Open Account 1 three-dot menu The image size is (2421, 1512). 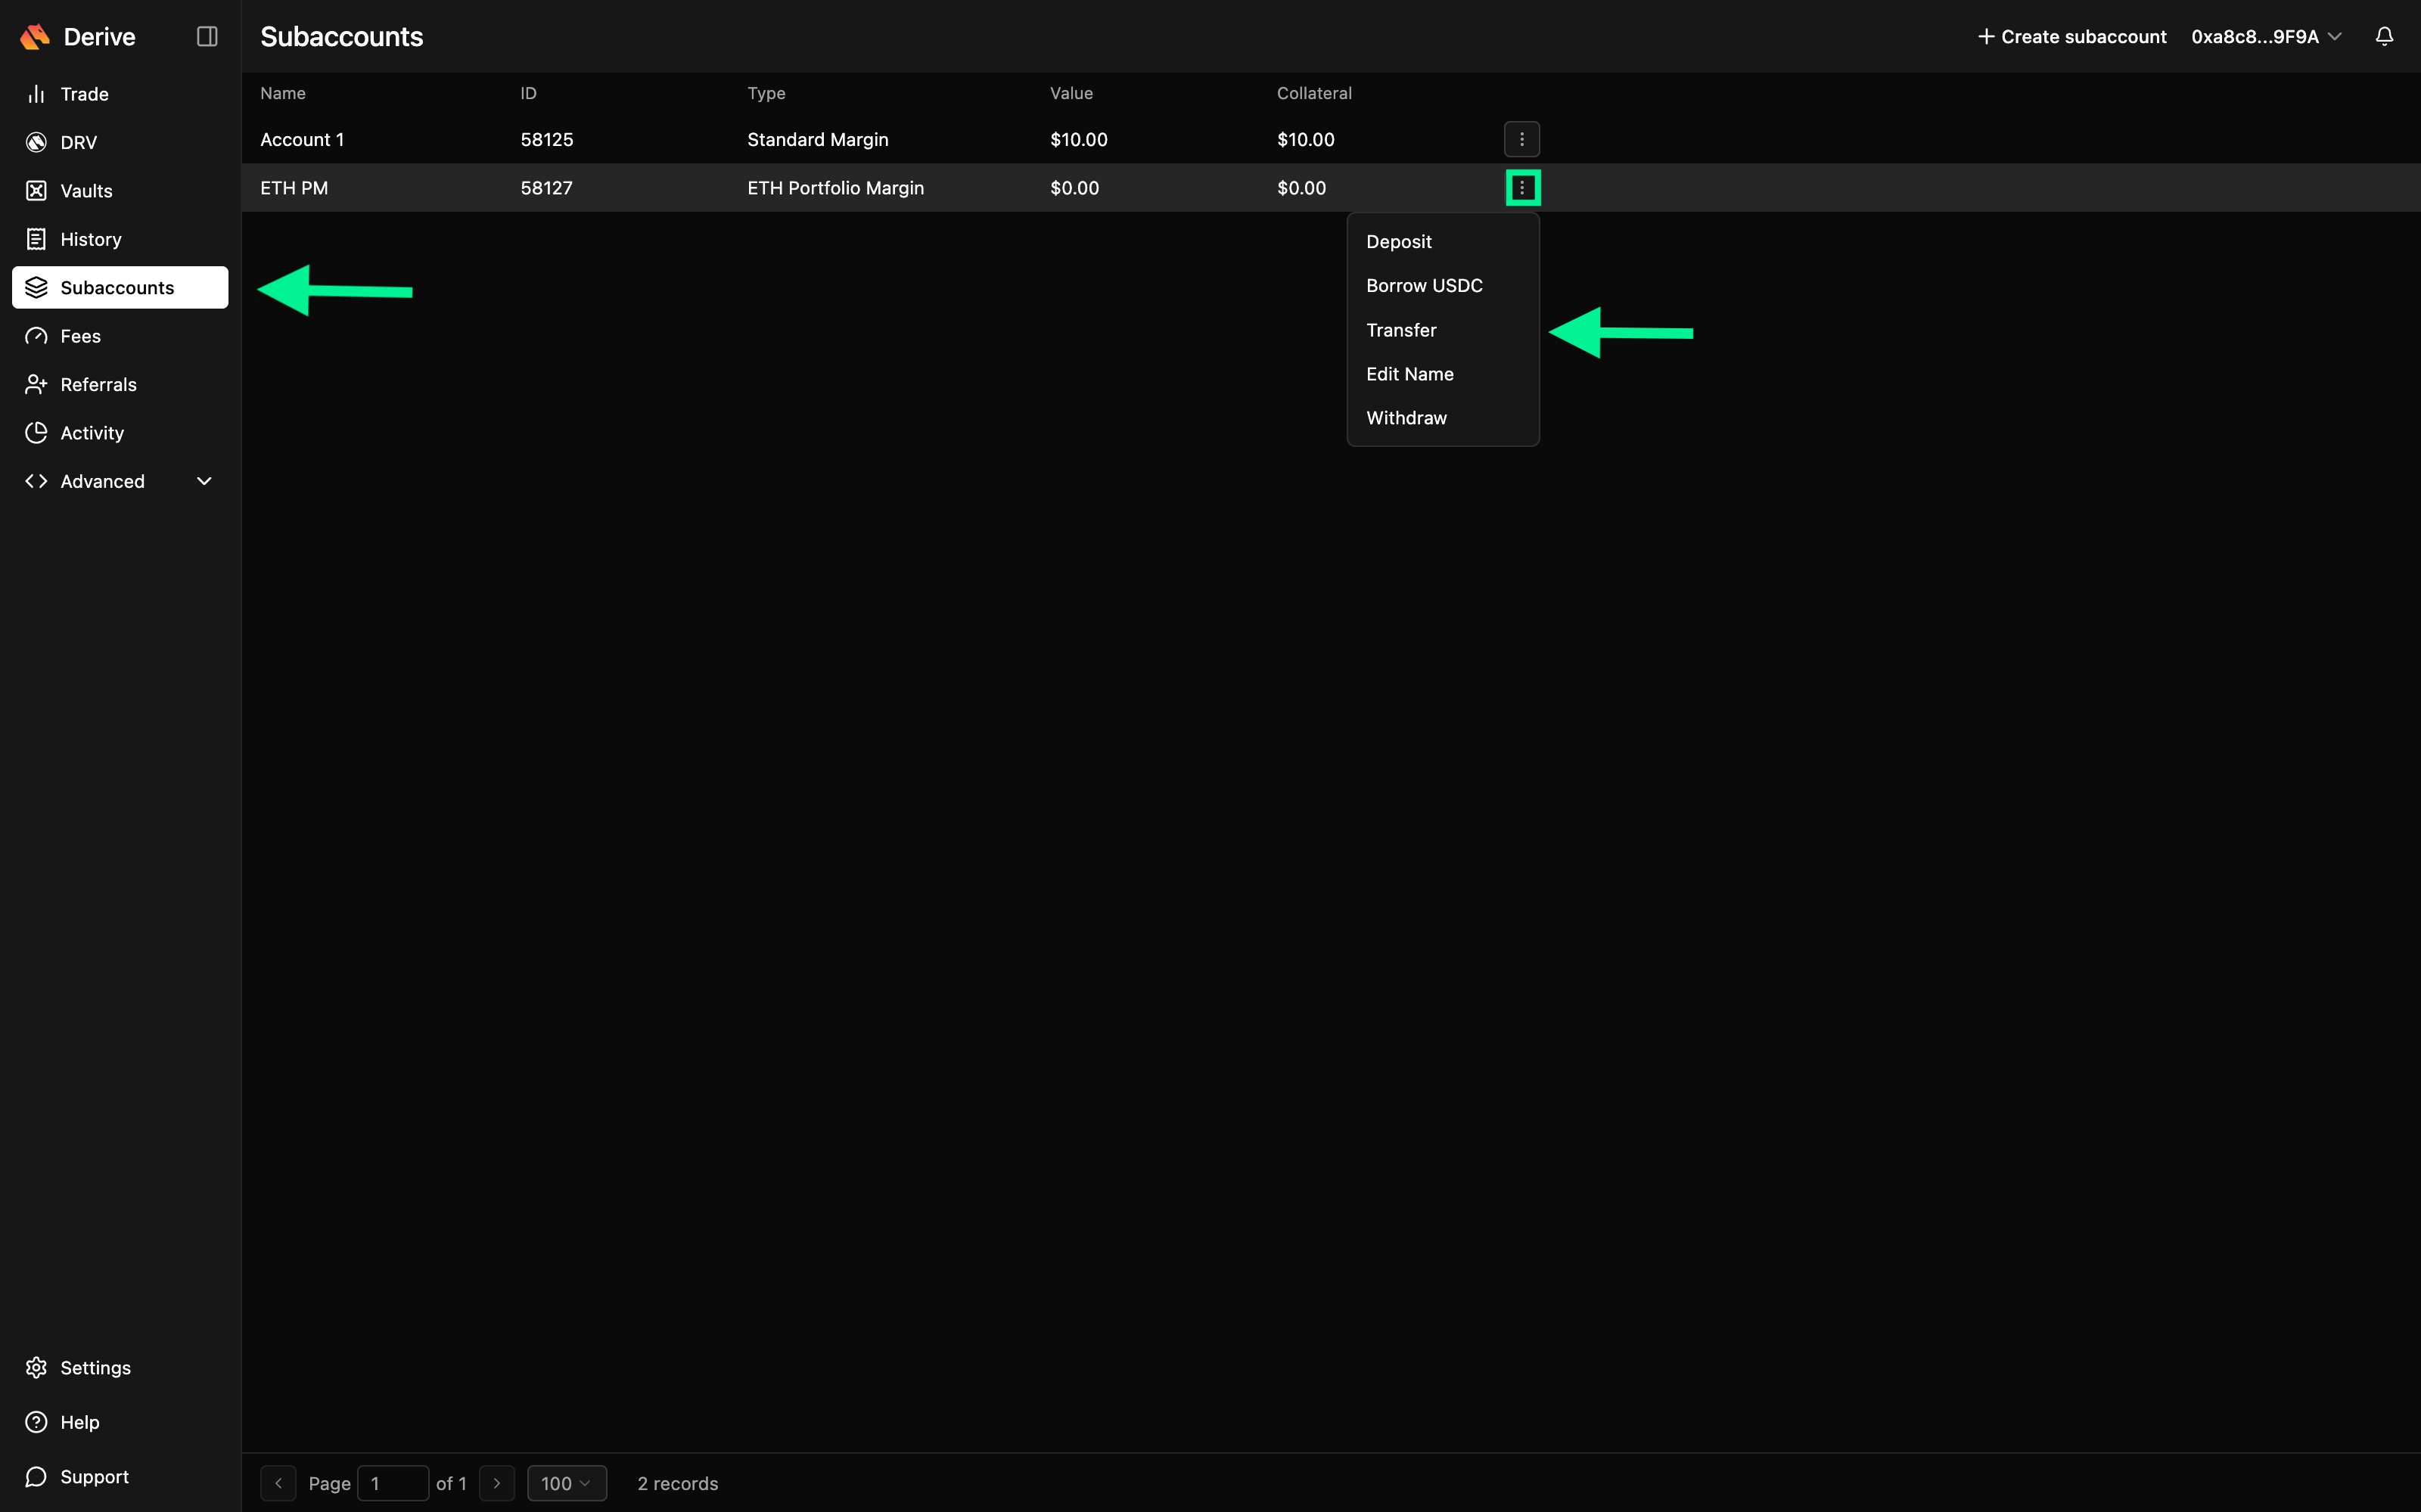pyautogui.click(x=1521, y=140)
